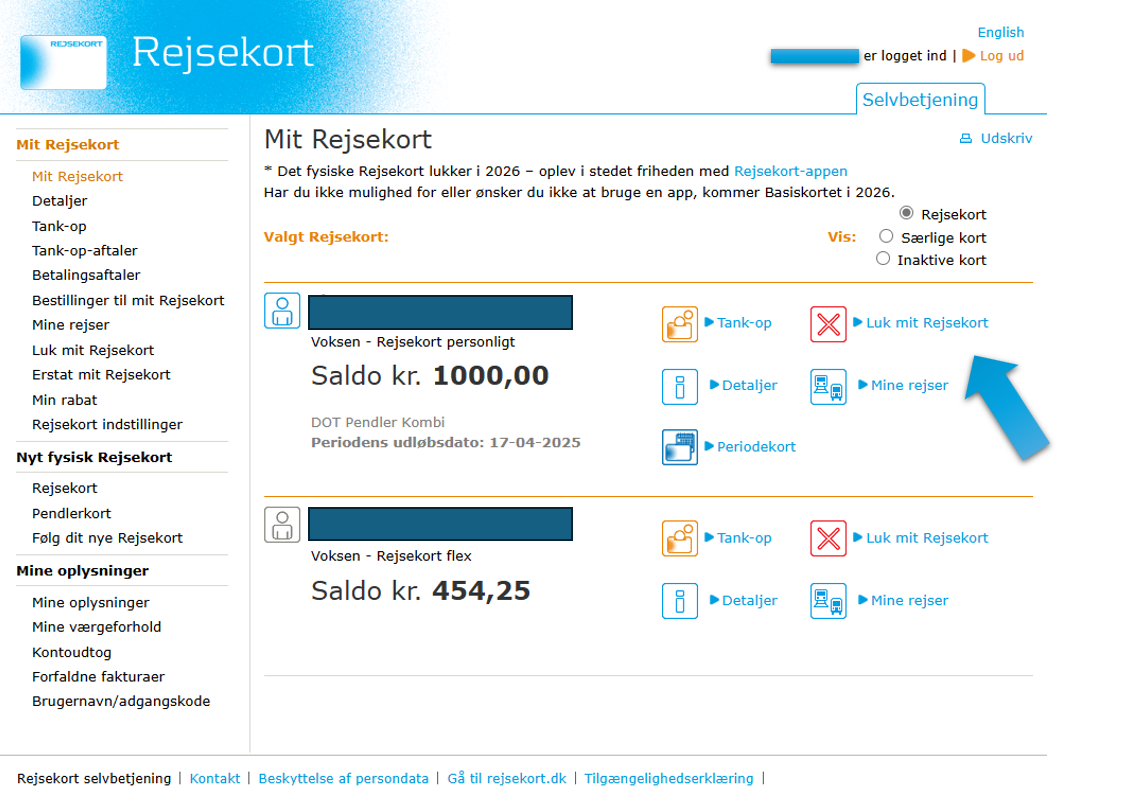Select the Inaktive kort radio option
The height and width of the screenshot is (799, 1147).
pyautogui.click(x=883, y=259)
